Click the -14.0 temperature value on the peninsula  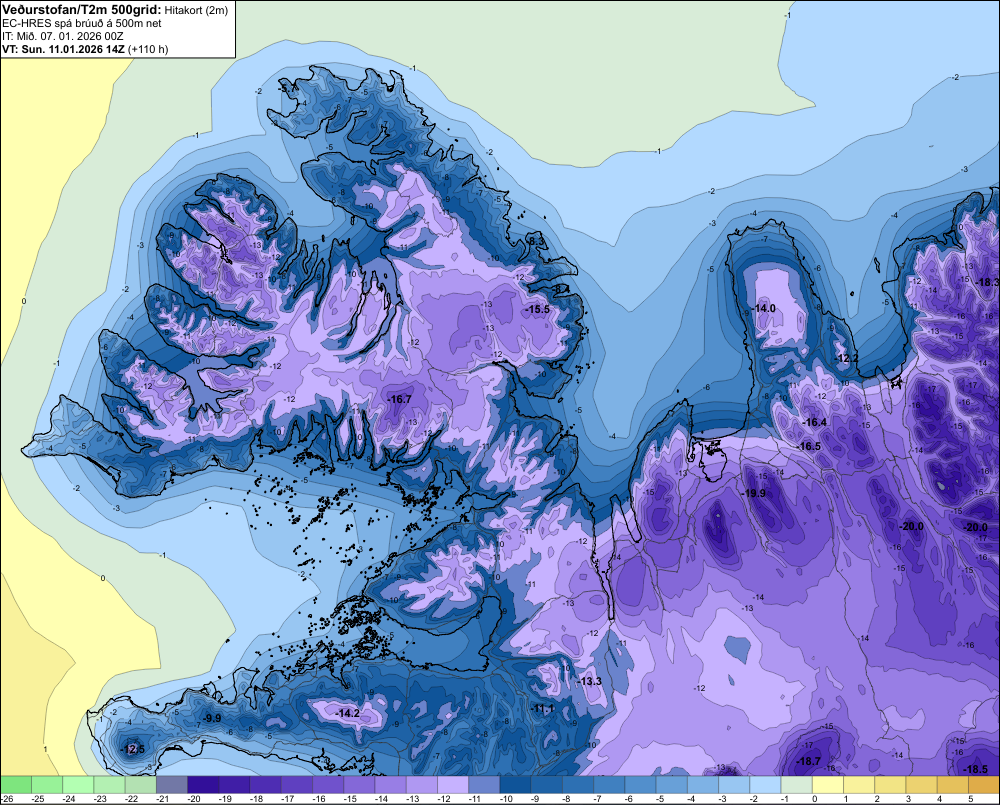763,308
